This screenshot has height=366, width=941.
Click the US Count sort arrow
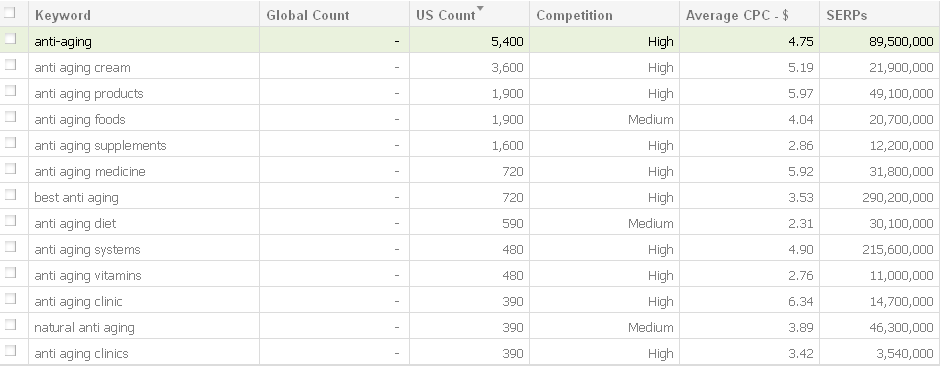pyautogui.click(x=480, y=8)
